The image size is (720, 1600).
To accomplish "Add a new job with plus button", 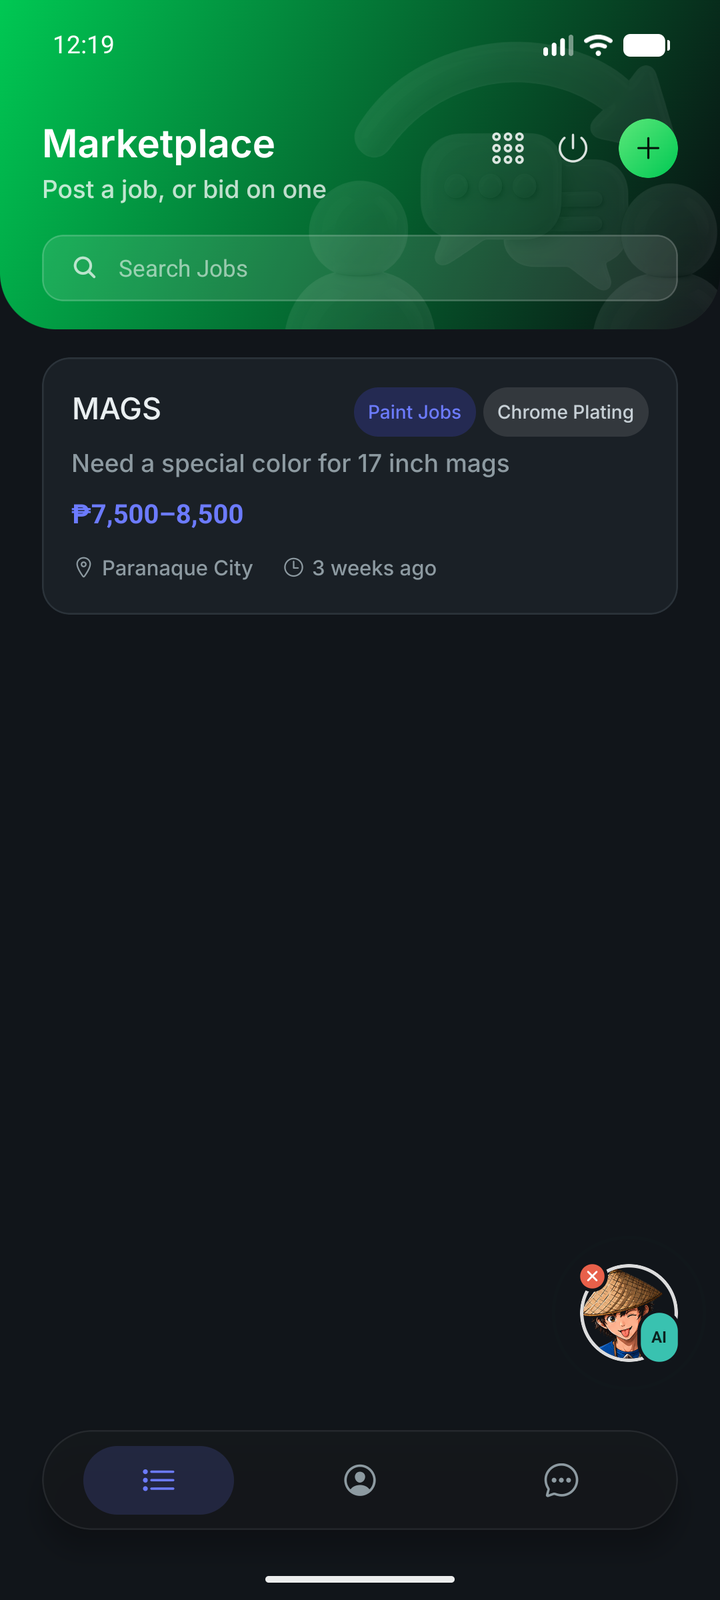I will [x=648, y=148].
